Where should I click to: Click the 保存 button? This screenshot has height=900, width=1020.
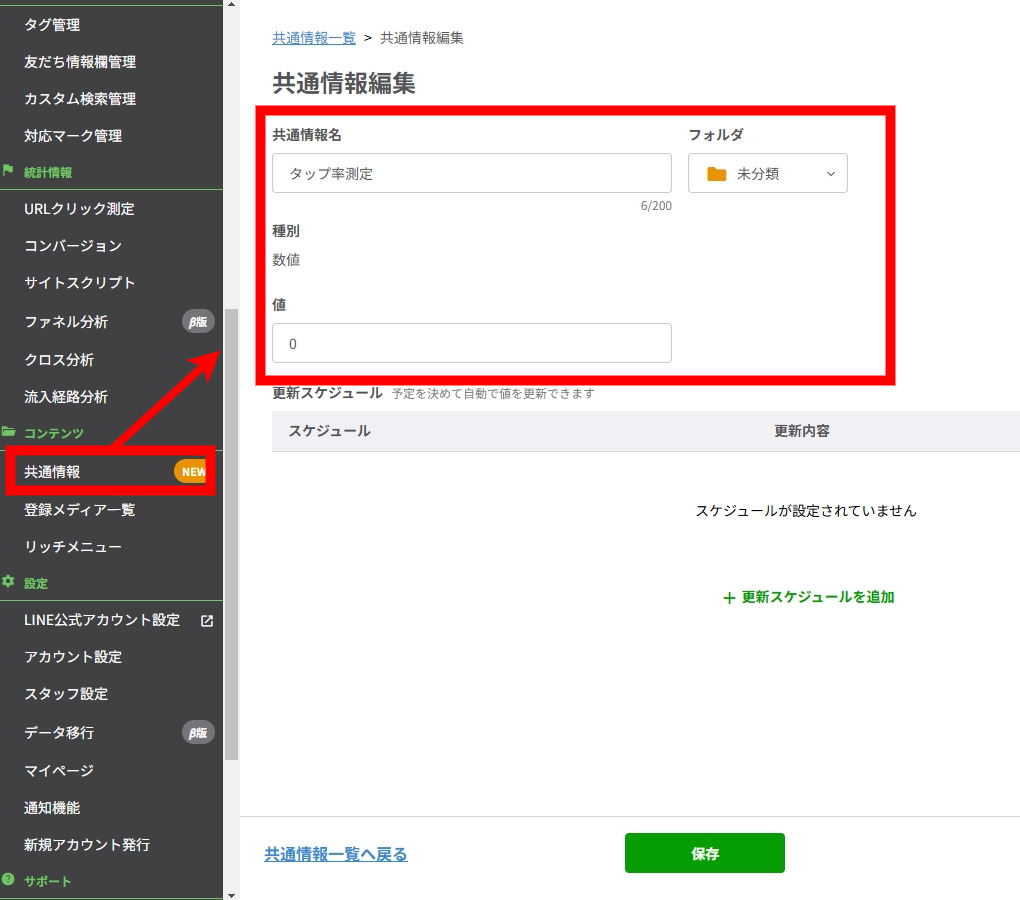click(x=704, y=854)
